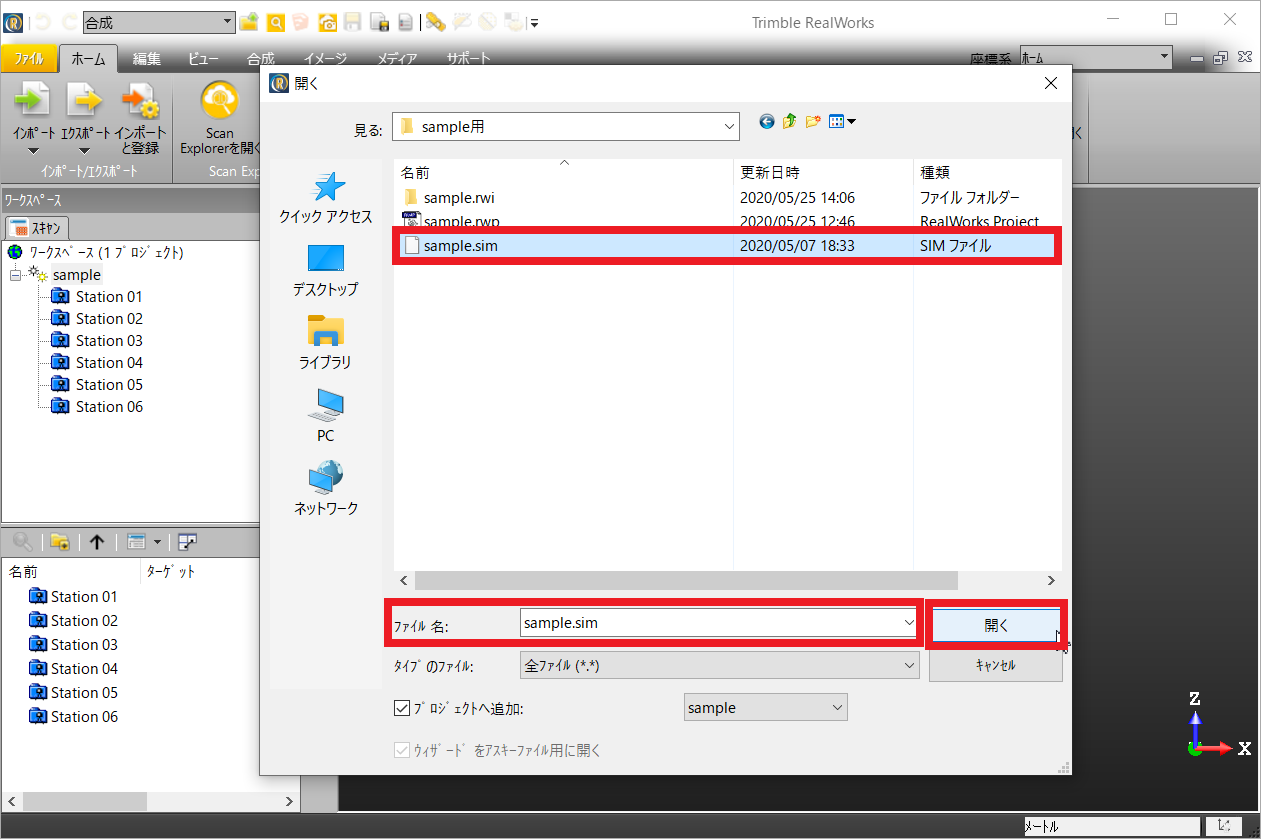Click the yellow magnifier icon in the quick access toolbar

[275, 22]
